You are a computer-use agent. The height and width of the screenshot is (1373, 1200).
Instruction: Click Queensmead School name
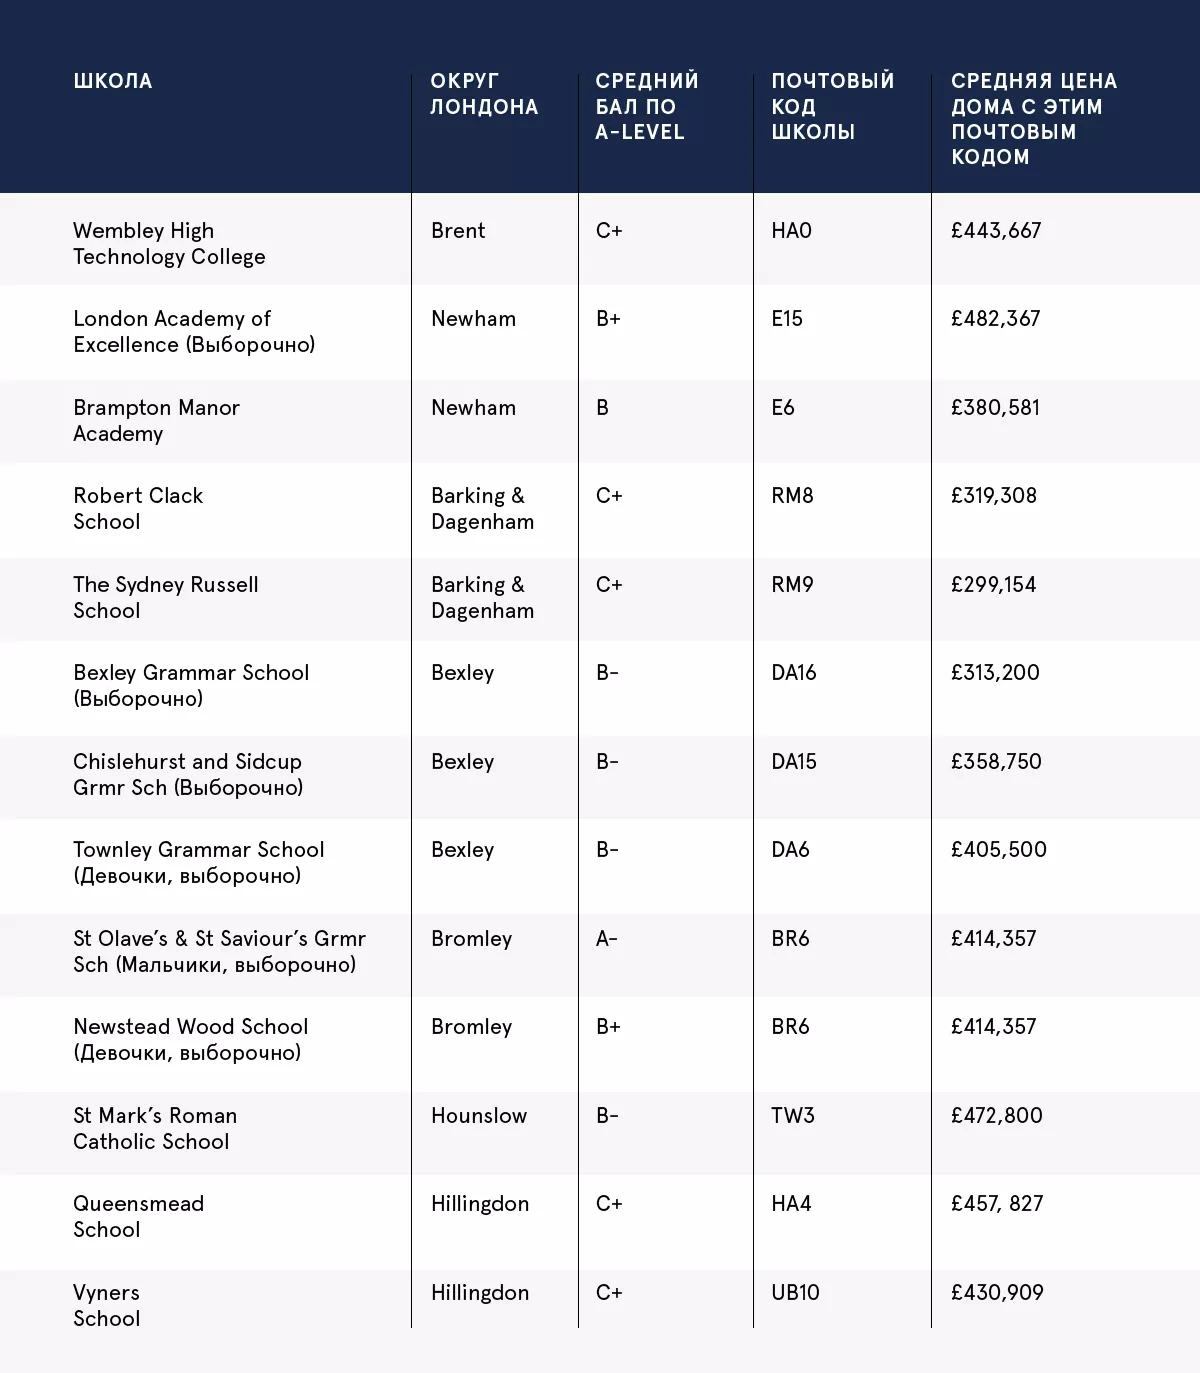[138, 1216]
